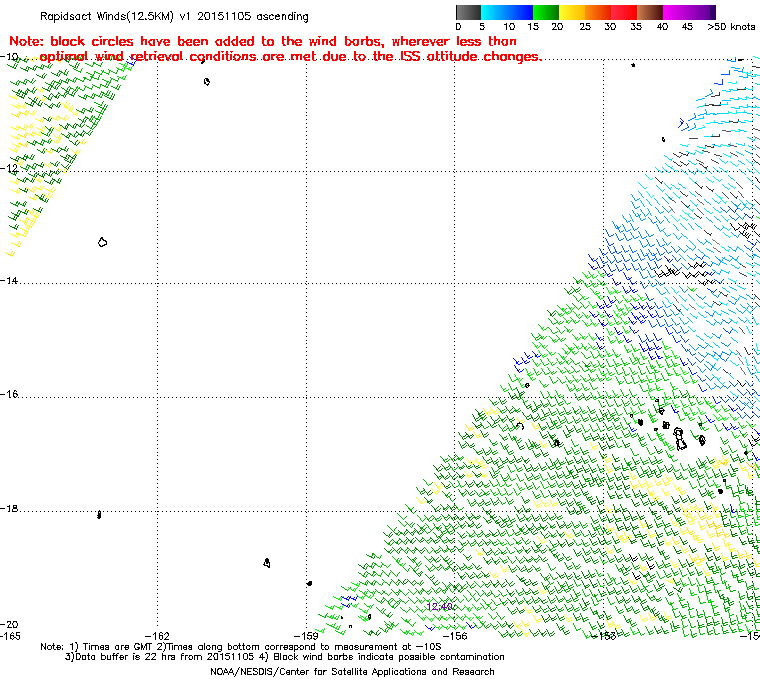Click the '-162' longitude axis label

[158, 636]
